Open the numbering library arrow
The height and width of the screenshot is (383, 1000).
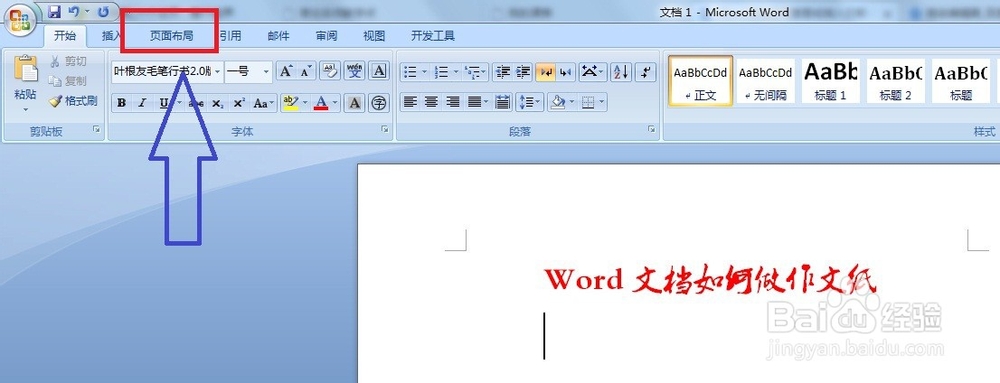coord(455,72)
